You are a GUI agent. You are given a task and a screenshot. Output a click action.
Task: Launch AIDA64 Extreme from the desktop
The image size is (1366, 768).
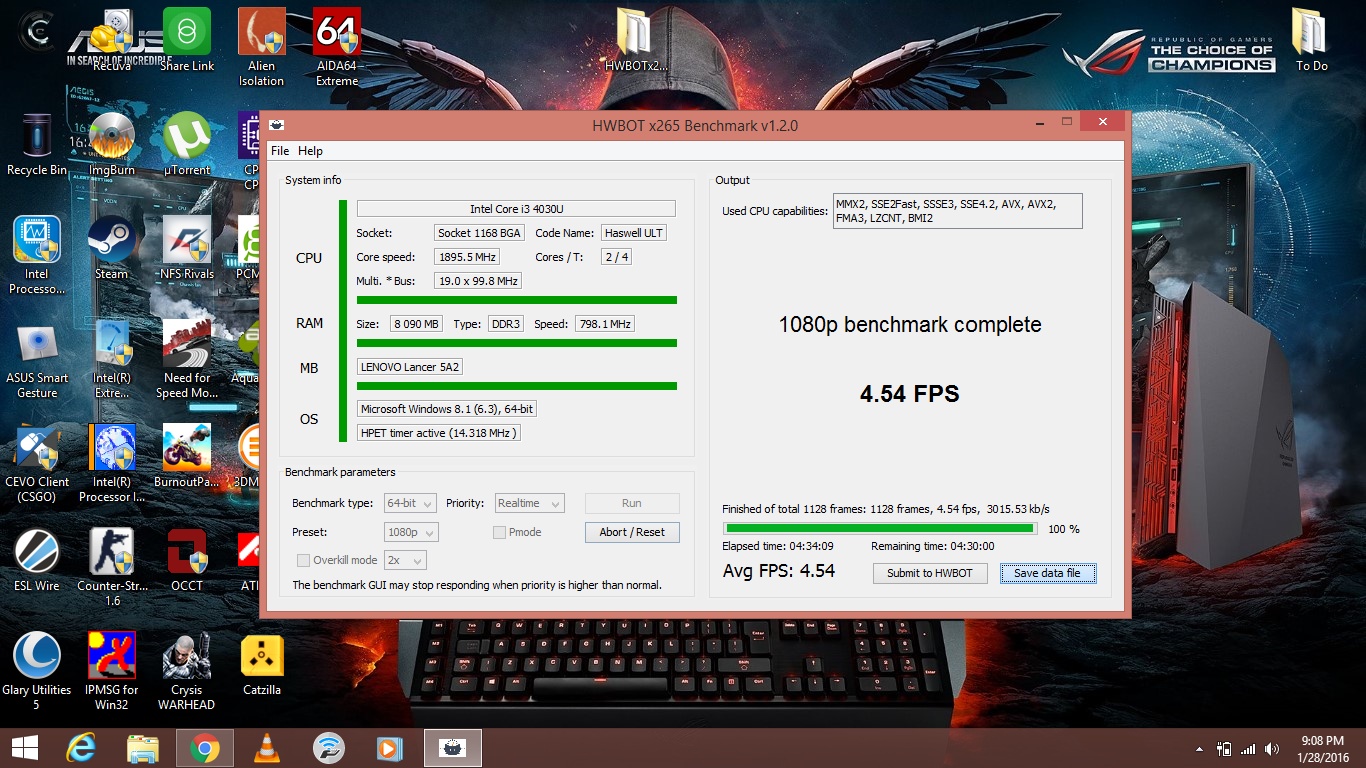pyautogui.click(x=337, y=48)
